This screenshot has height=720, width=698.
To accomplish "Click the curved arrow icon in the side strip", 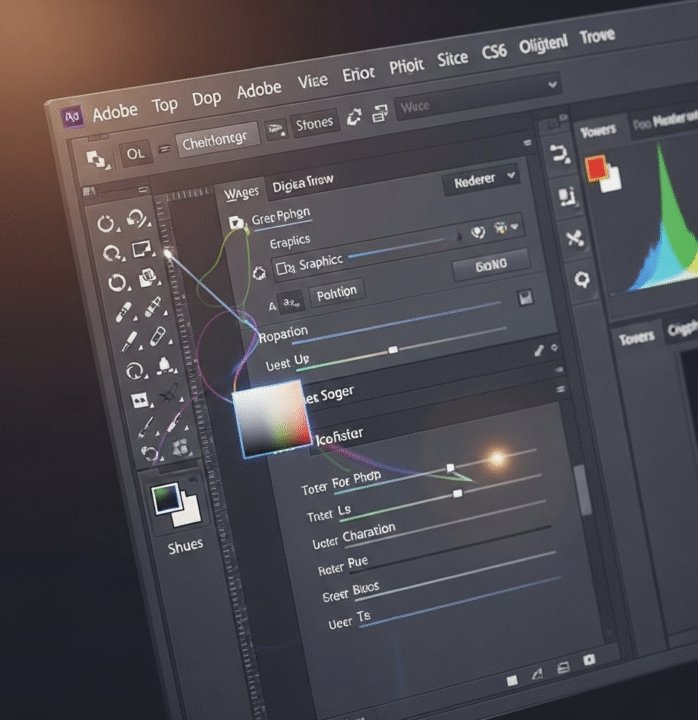I will click(560, 154).
